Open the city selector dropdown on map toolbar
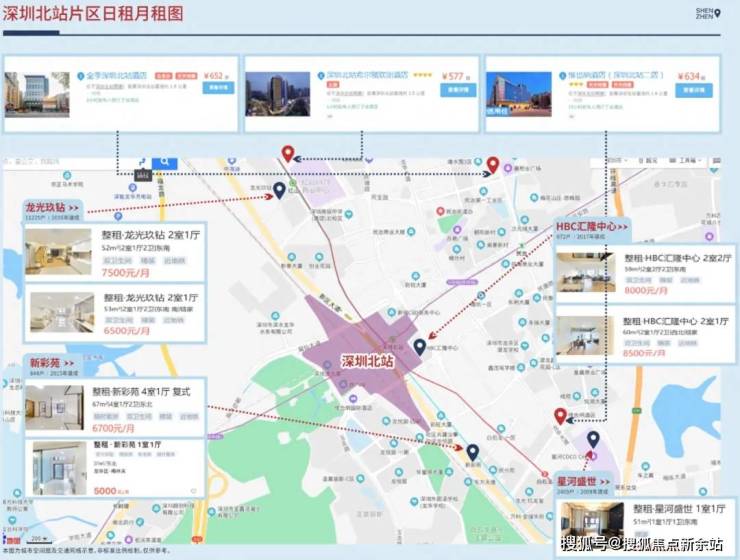This screenshot has height=560, width=740. [615, 161]
